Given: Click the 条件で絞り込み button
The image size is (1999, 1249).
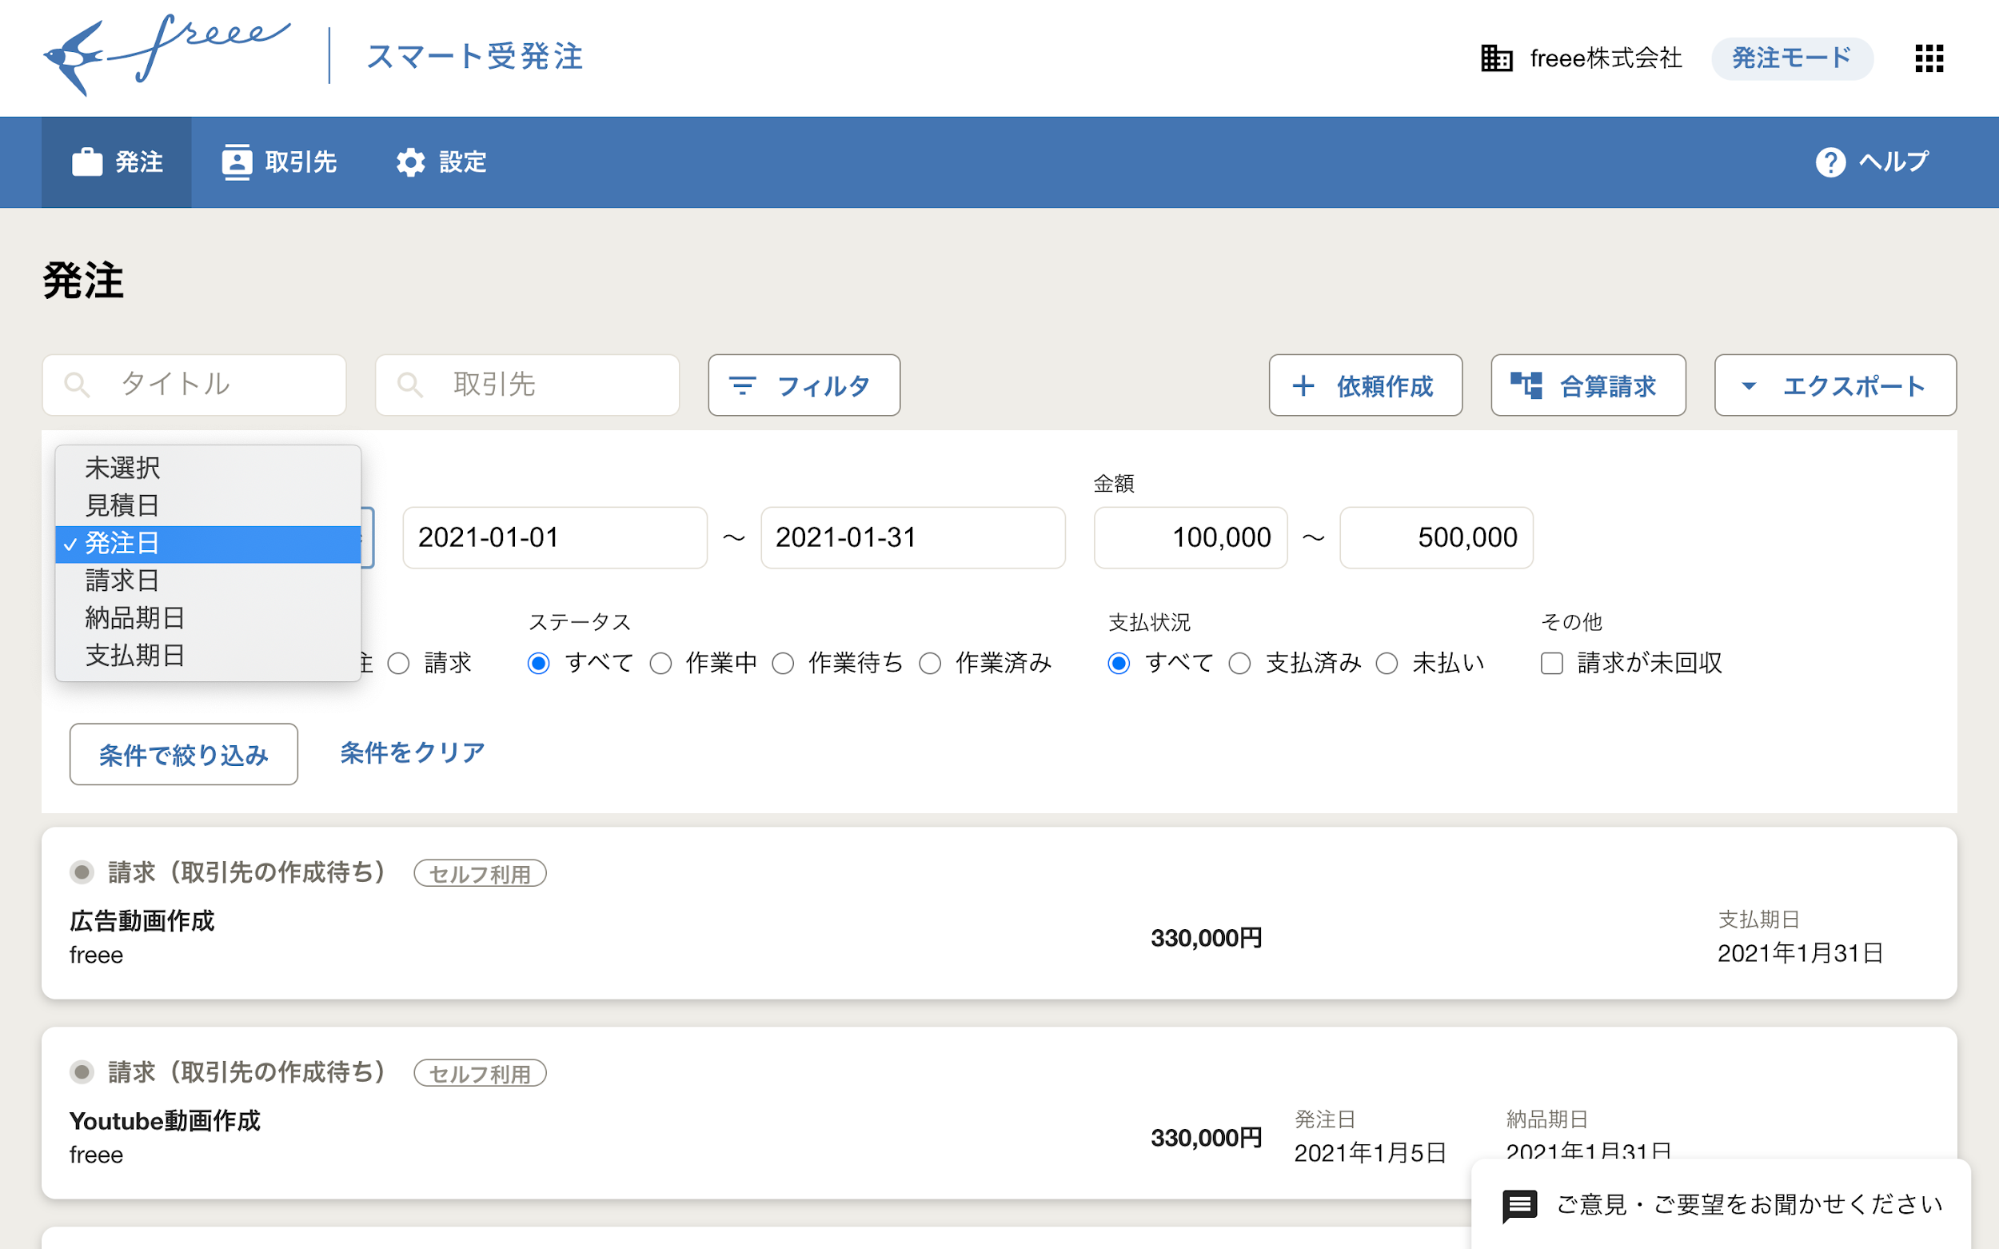Looking at the screenshot, I should [x=183, y=754].
